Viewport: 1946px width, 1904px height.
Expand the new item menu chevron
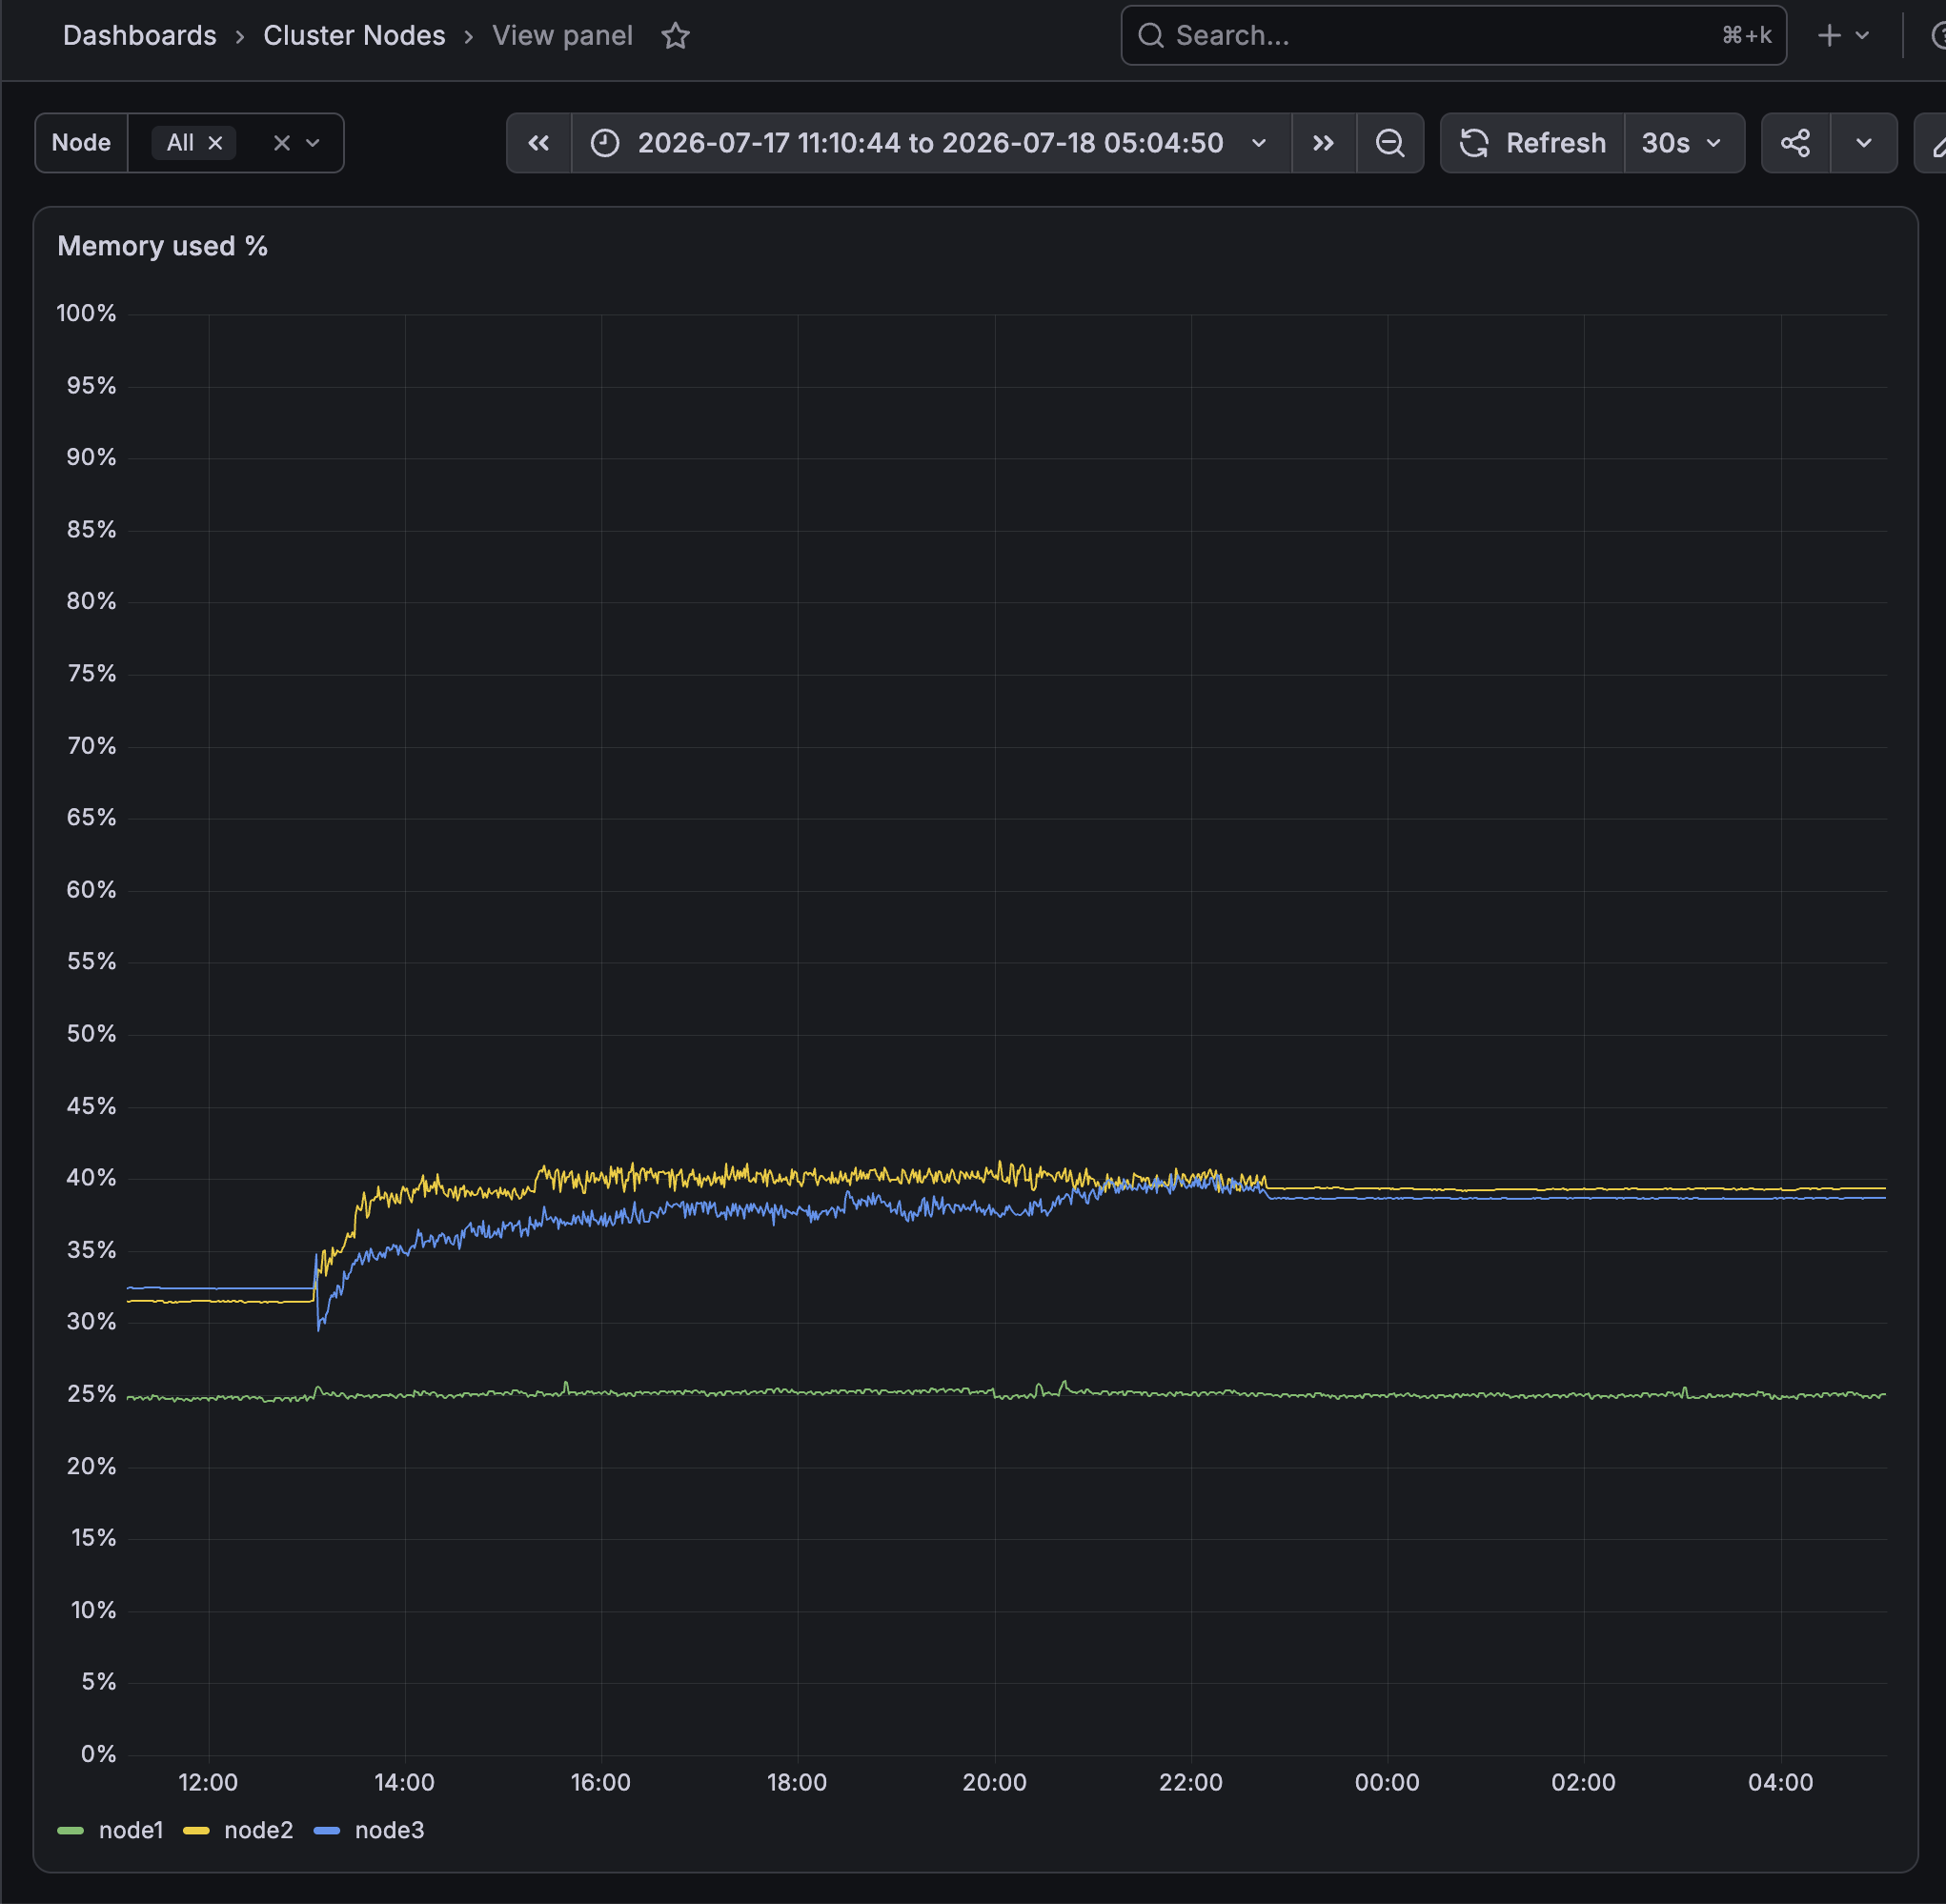pos(1862,36)
